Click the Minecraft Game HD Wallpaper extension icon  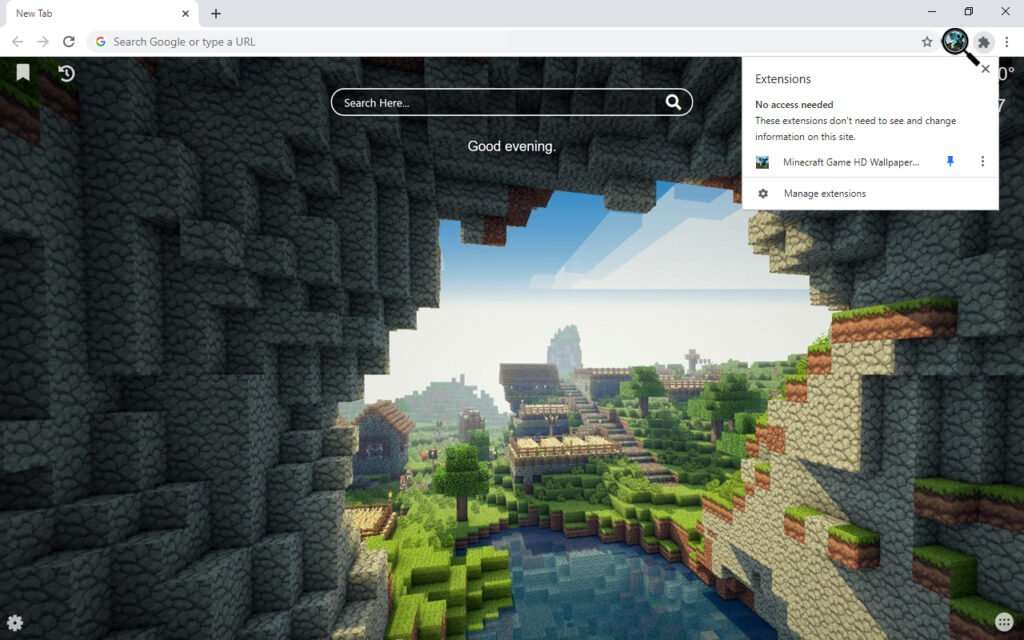(x=763, y=161)
